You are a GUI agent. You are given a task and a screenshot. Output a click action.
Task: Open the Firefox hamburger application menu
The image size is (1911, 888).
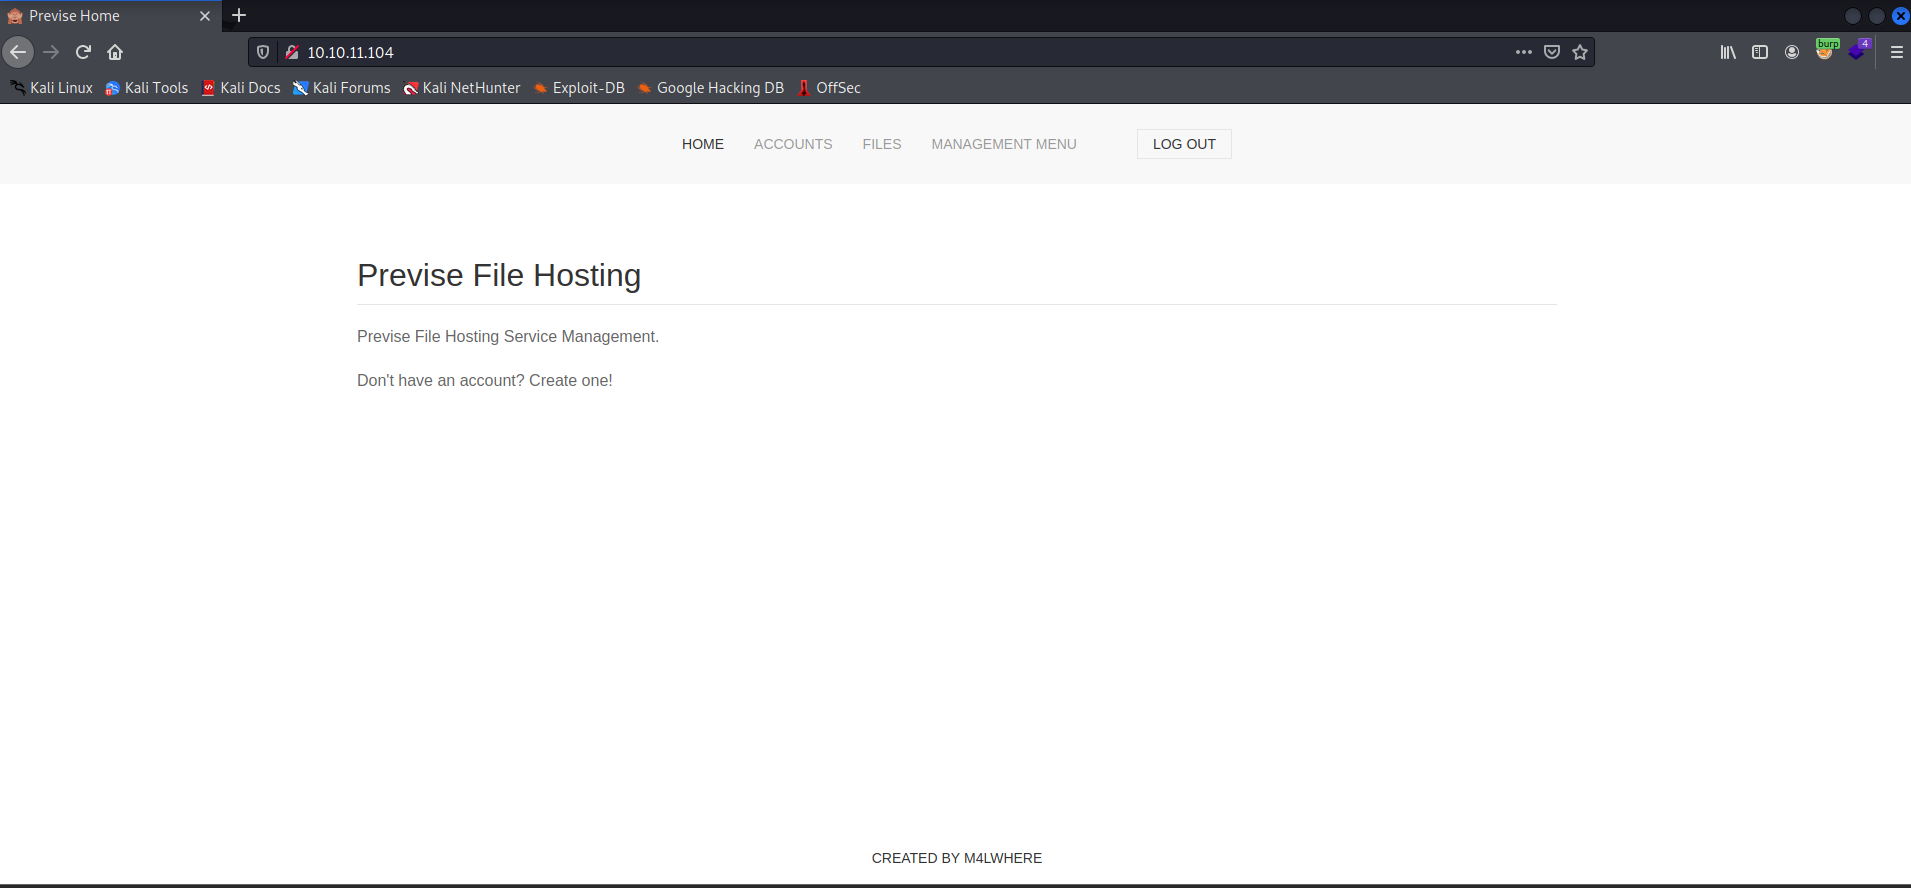(x=1896, y=52)
